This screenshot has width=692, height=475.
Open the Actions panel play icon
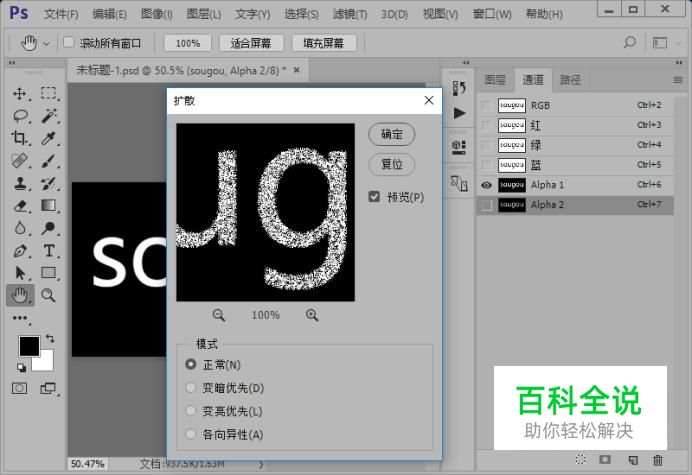tap(459, 113)
